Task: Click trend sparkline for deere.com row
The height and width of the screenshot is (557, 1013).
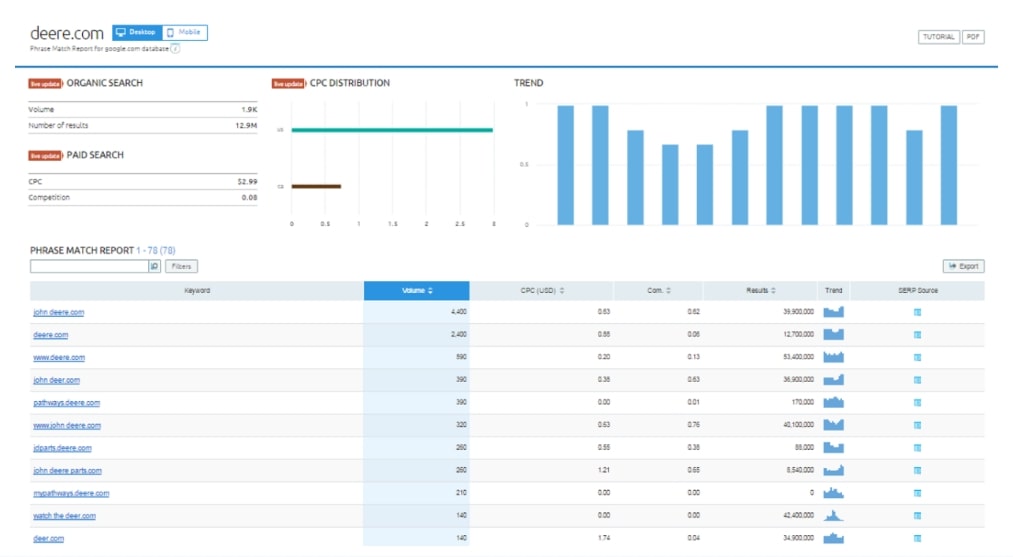Action: click(x=833, y=335)
